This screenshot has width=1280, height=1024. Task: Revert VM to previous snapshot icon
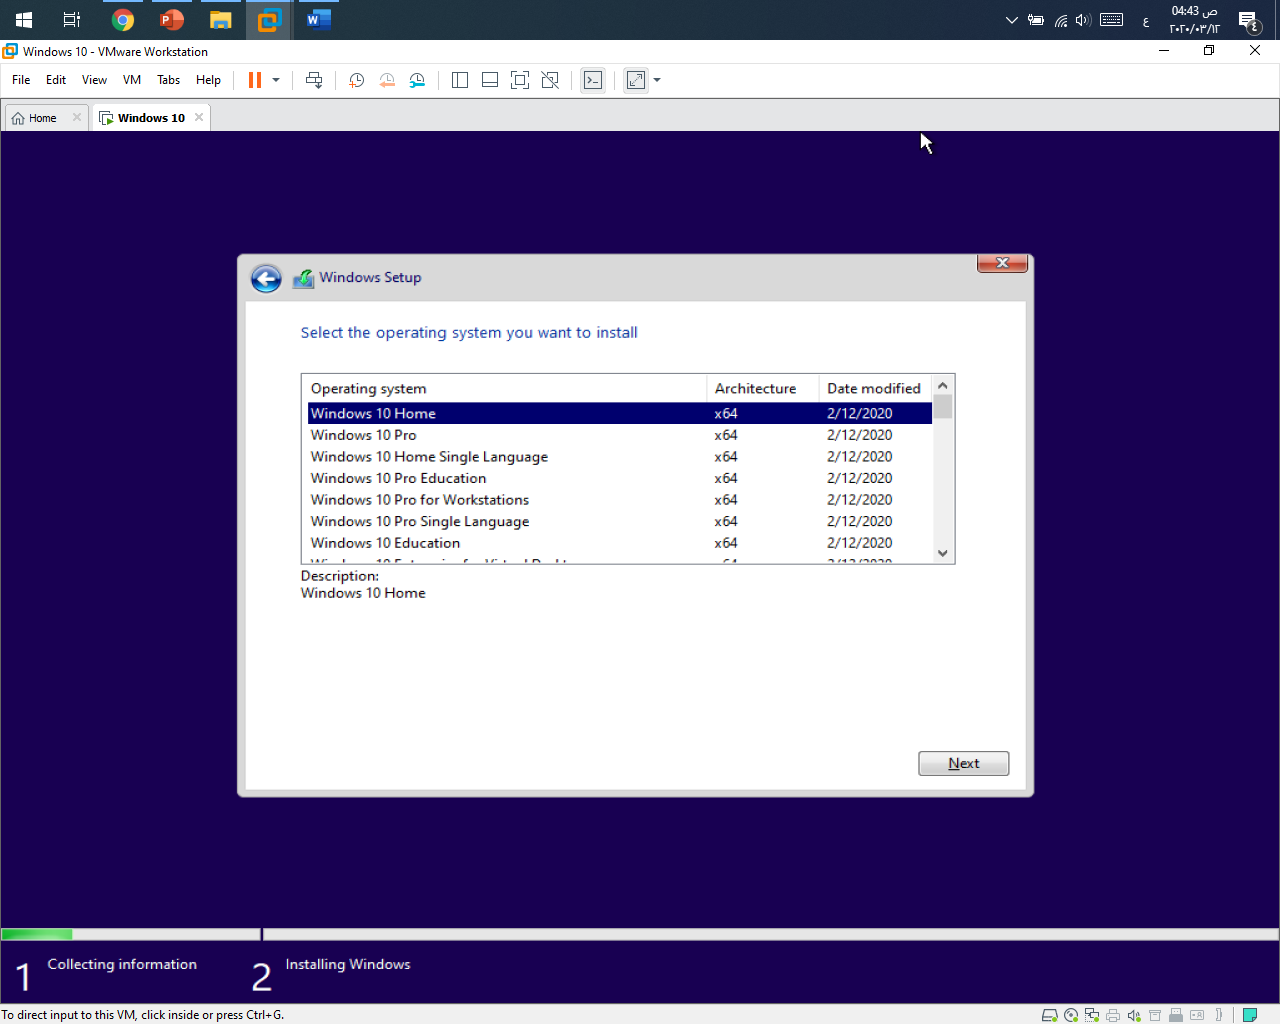click(x=387, y=80)
